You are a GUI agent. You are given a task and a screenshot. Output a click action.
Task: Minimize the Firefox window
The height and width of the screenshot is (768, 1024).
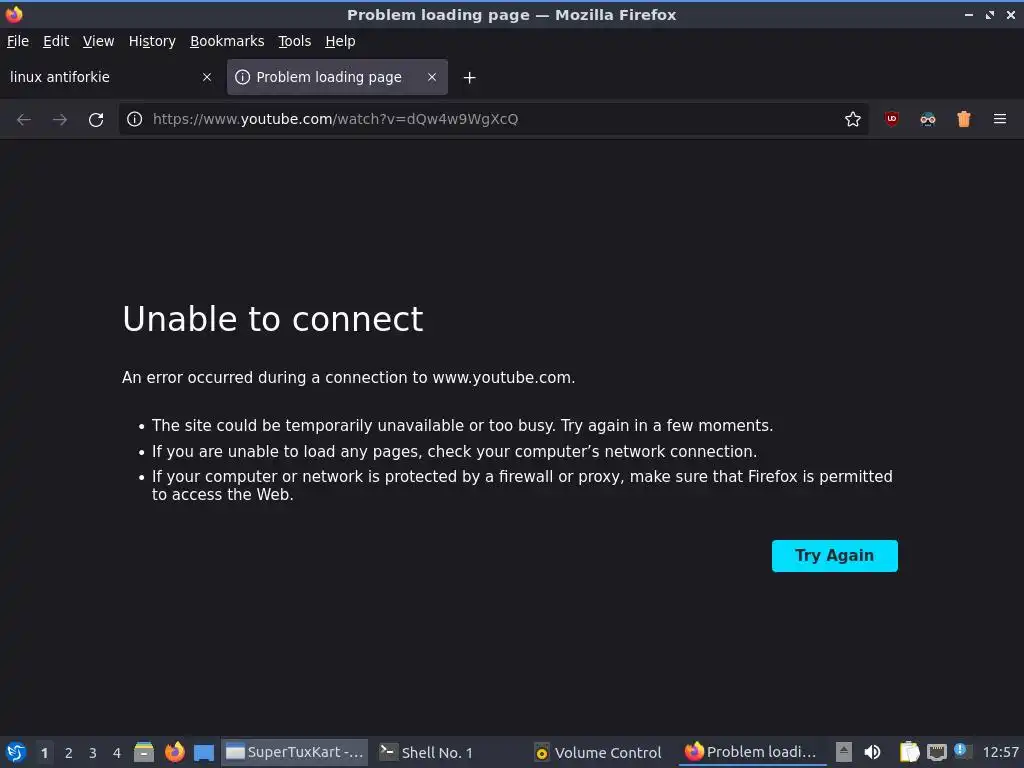(969, 14)
